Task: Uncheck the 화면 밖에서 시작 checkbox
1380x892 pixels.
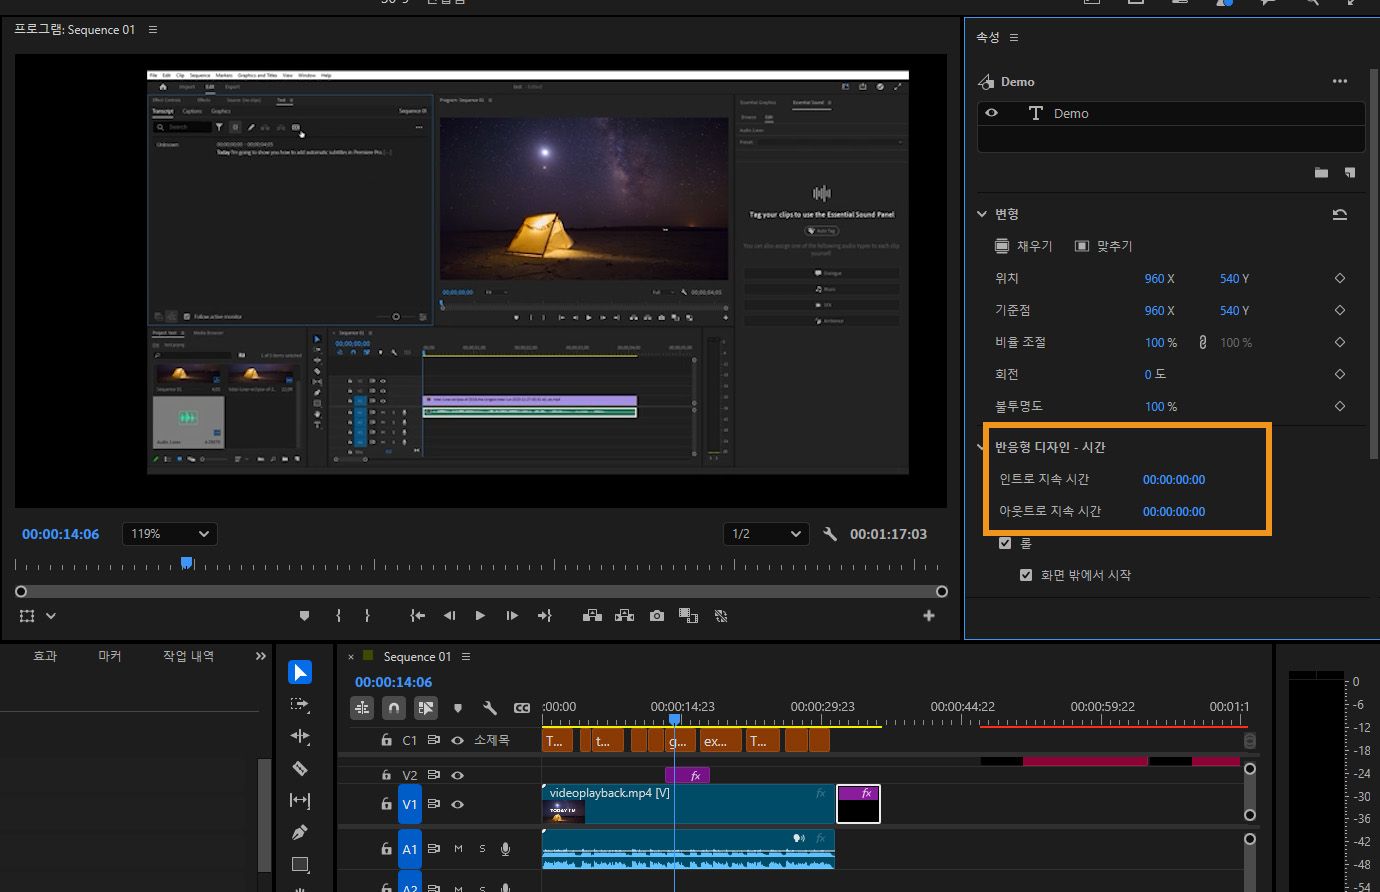Action: point(1025,575)
